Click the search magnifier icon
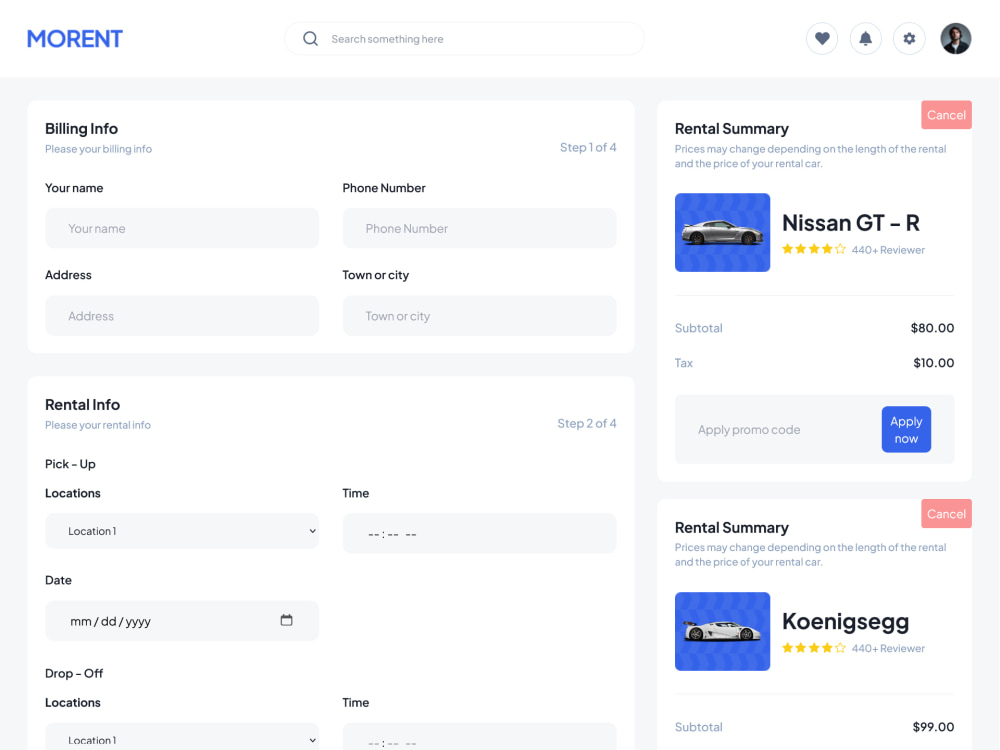The image size is (1000, 750). (311, 39)
